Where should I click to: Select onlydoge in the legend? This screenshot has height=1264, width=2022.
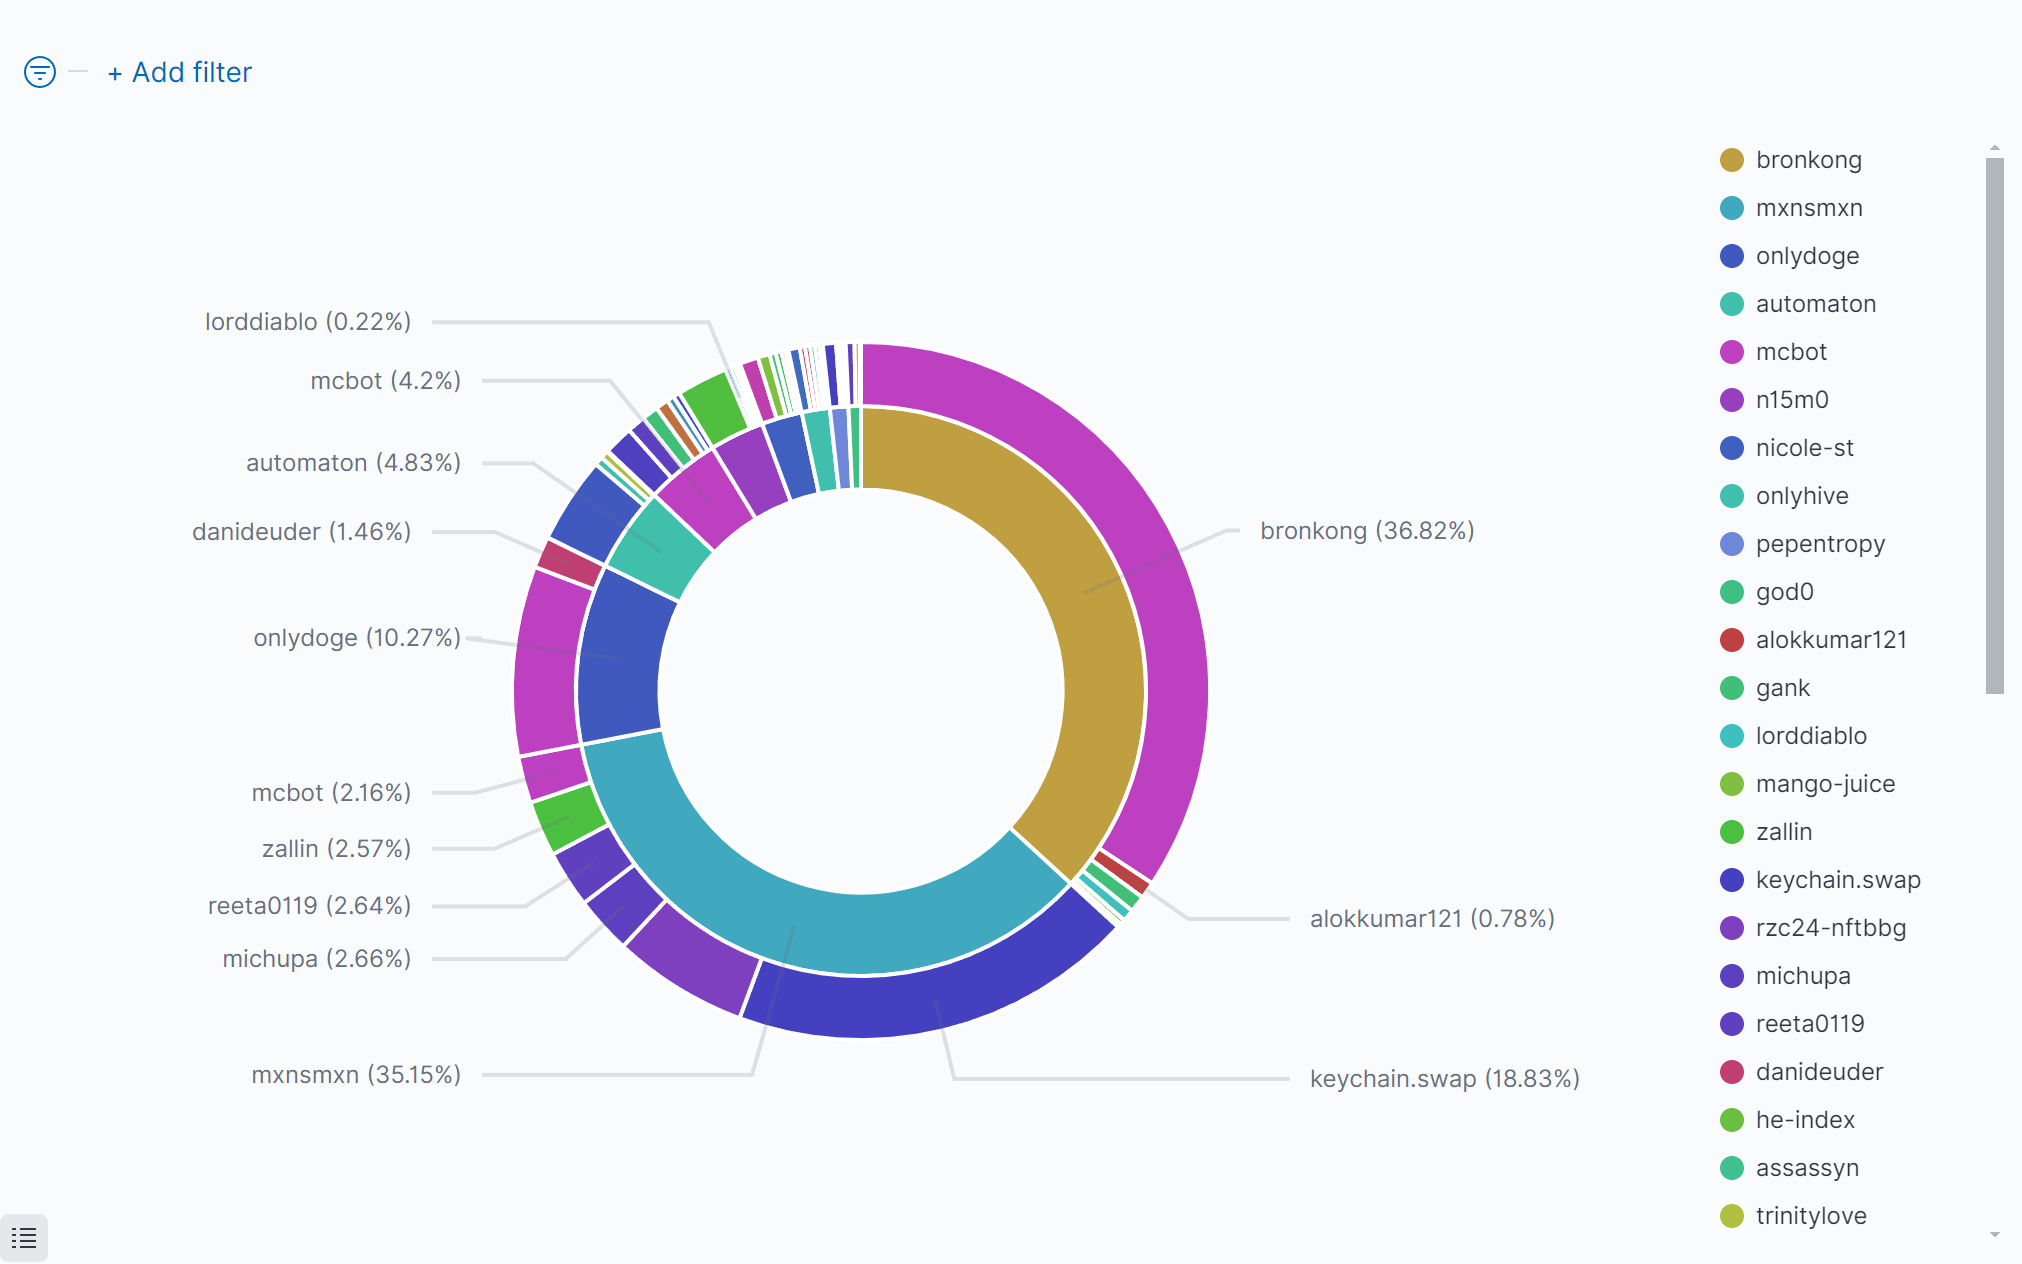point(1807,256)
